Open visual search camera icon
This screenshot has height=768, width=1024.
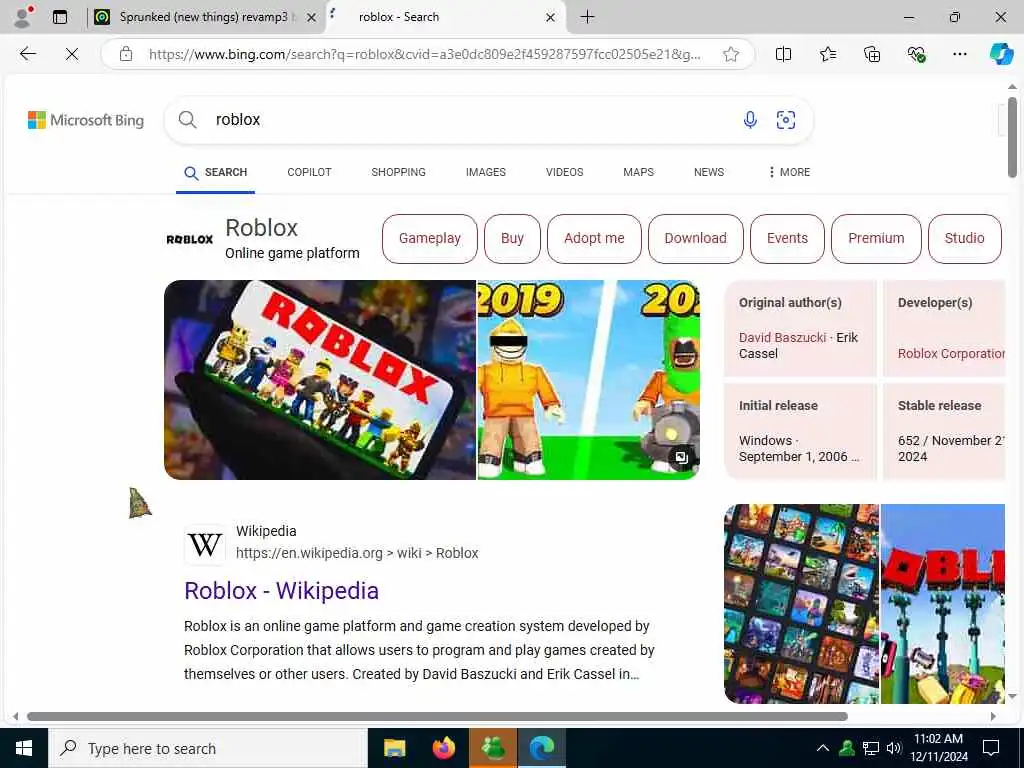(x=786, y=120)
